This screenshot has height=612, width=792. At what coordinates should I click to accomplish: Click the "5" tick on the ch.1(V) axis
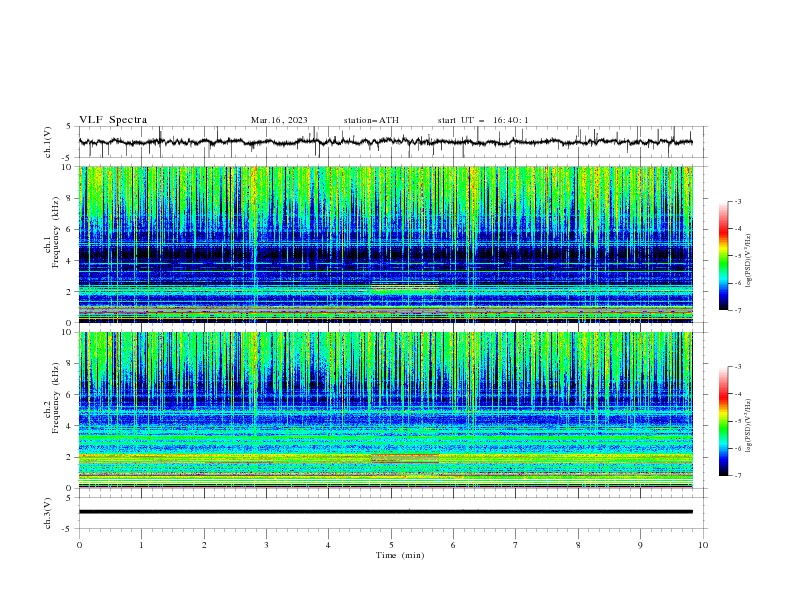[x=70, y=126]
